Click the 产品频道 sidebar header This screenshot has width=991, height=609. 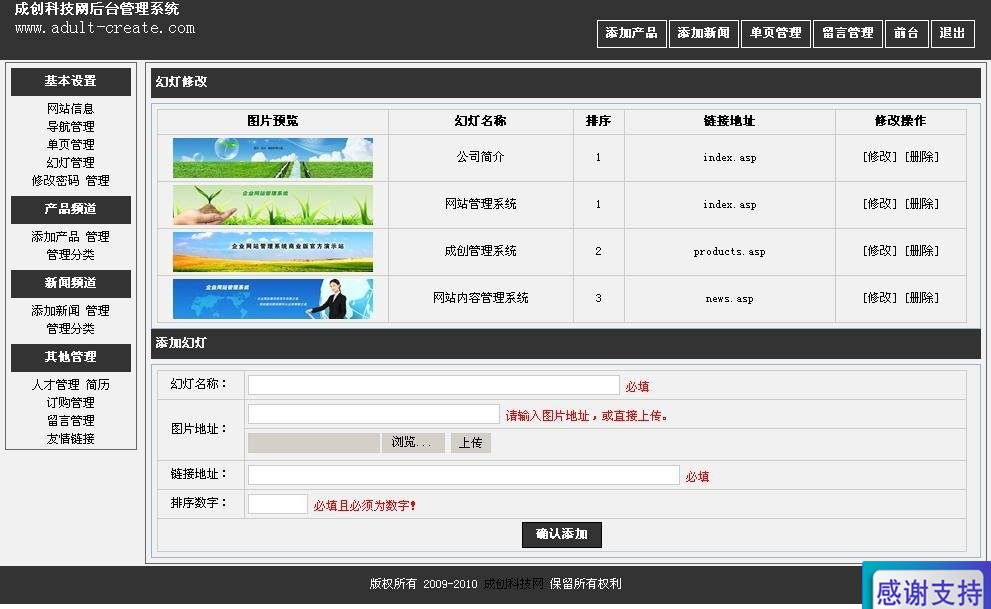[x=71, y=210]
